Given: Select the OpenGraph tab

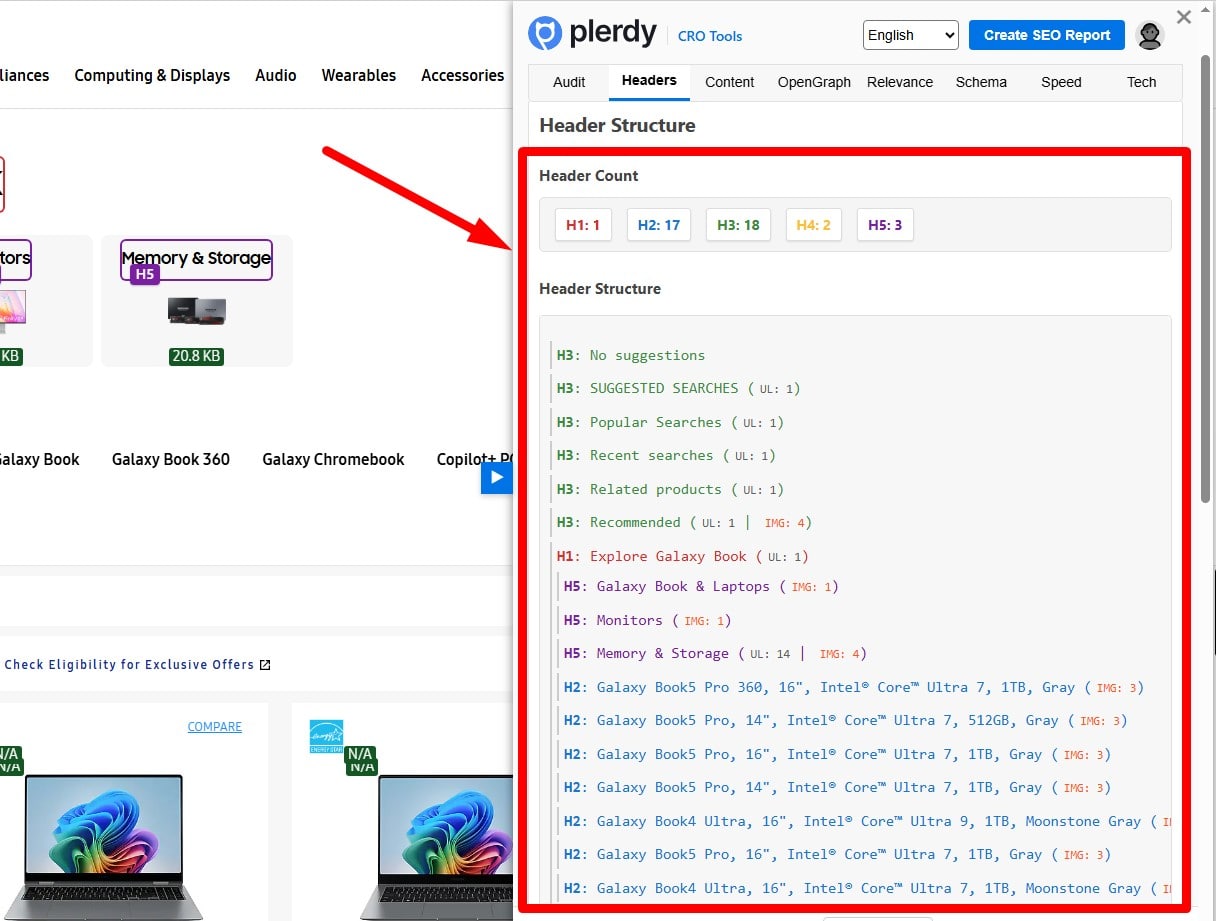Looking at the screenshot, I should coord(814,82).
